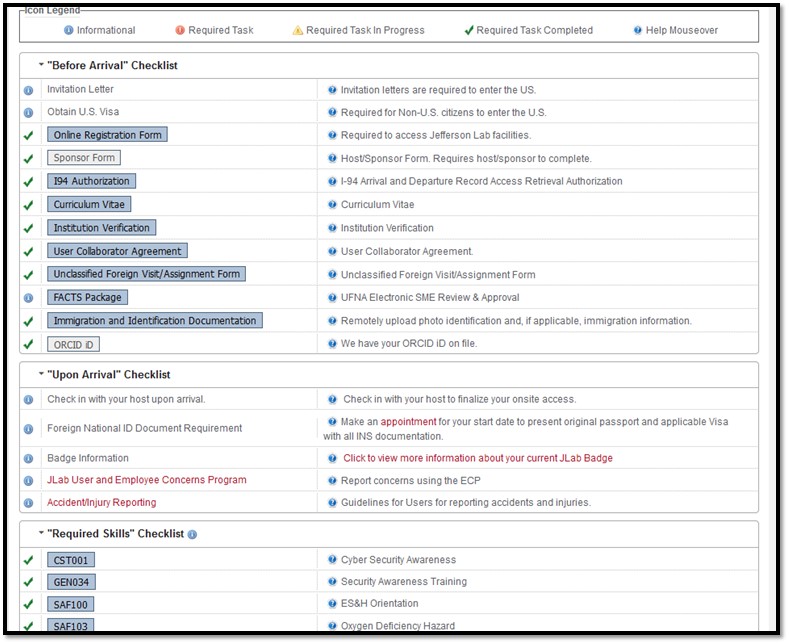Screen dimensions: 789x644
Task: Click the Required Task legend icon
Action: 180,30
